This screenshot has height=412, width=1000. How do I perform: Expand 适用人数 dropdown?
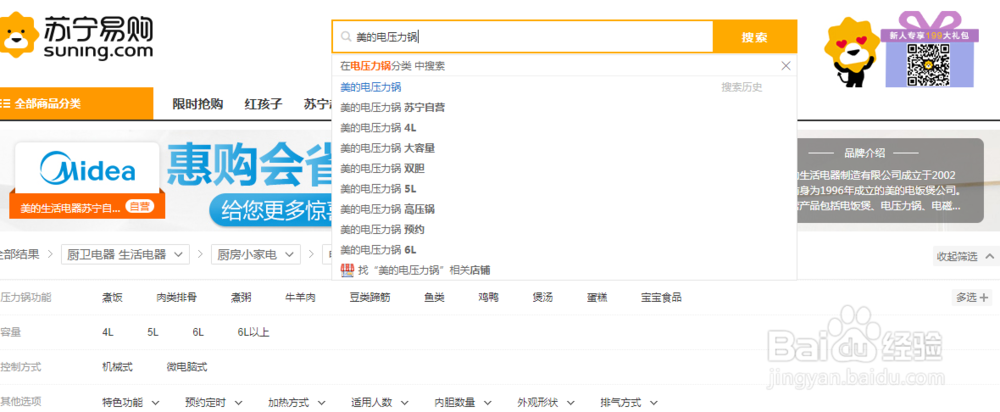pos(379,402)
